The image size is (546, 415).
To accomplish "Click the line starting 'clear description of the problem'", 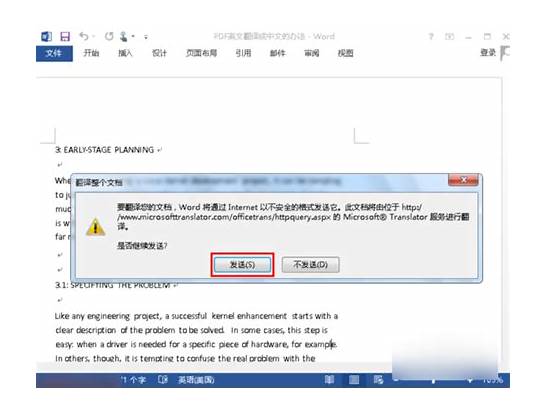I will point(192,330).
